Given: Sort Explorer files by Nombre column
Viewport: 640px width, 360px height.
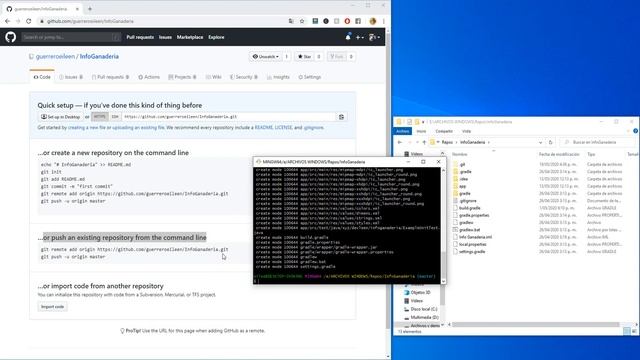Looking at the screenshot, I should click(460, 154).
